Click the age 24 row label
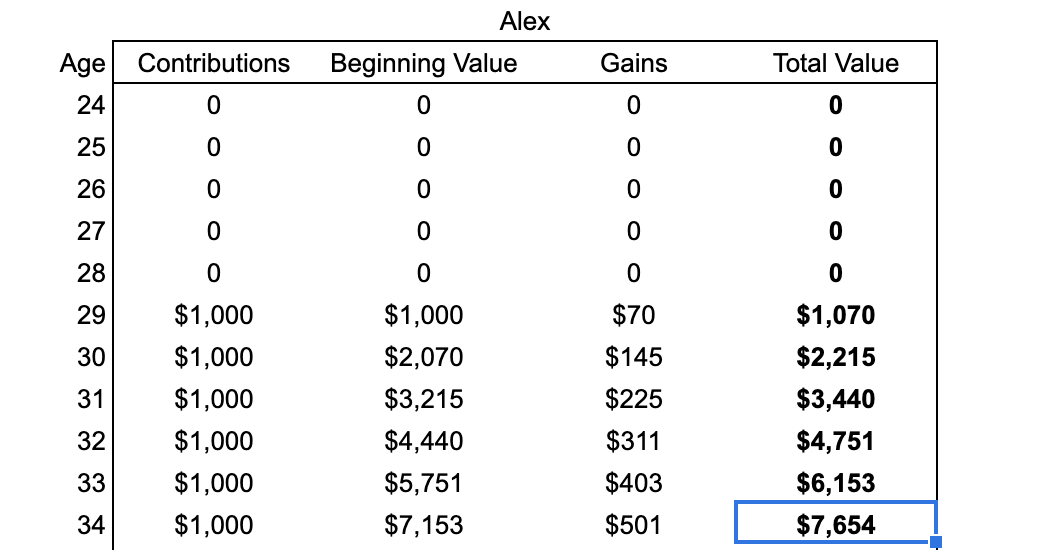This screenshot has height=550, width=1052. (x=91, y=105)
